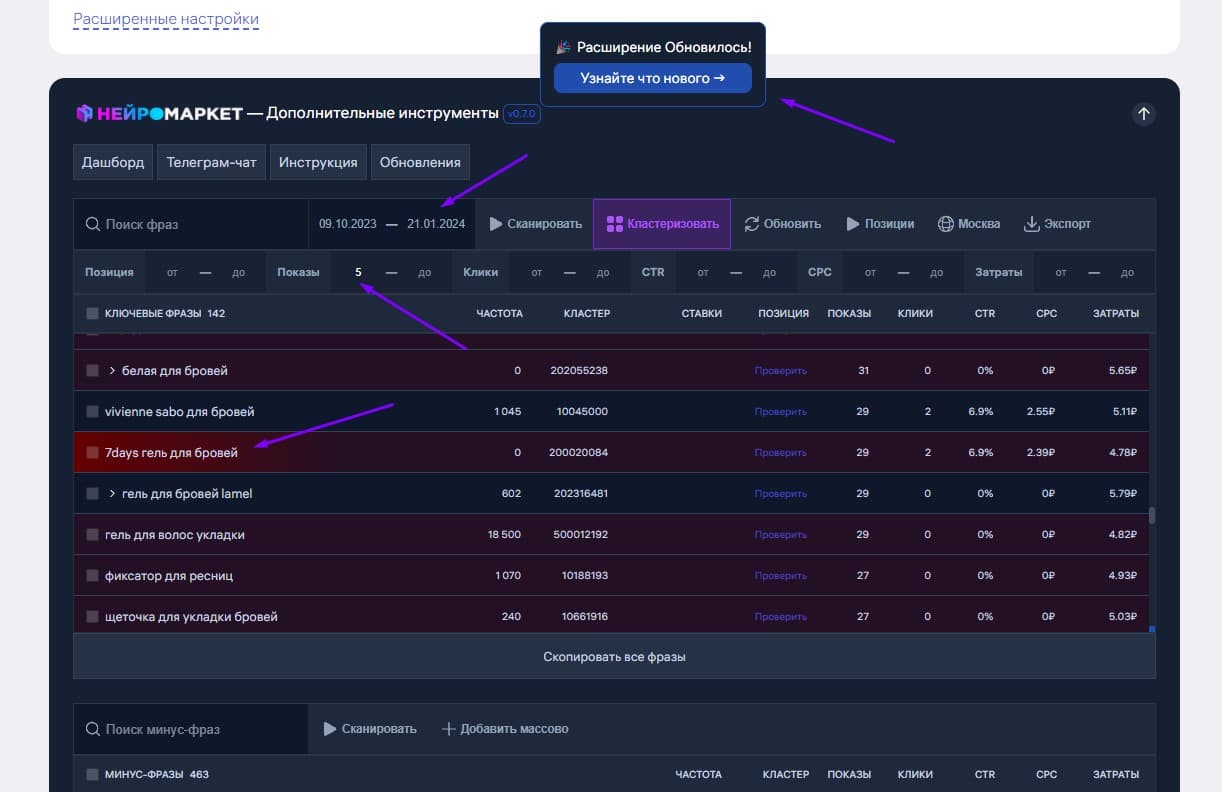Image resolution: width=1222 pixels, height=792 pixels.
Task: Open the Дашборд tab
Action: click(113, 162)
